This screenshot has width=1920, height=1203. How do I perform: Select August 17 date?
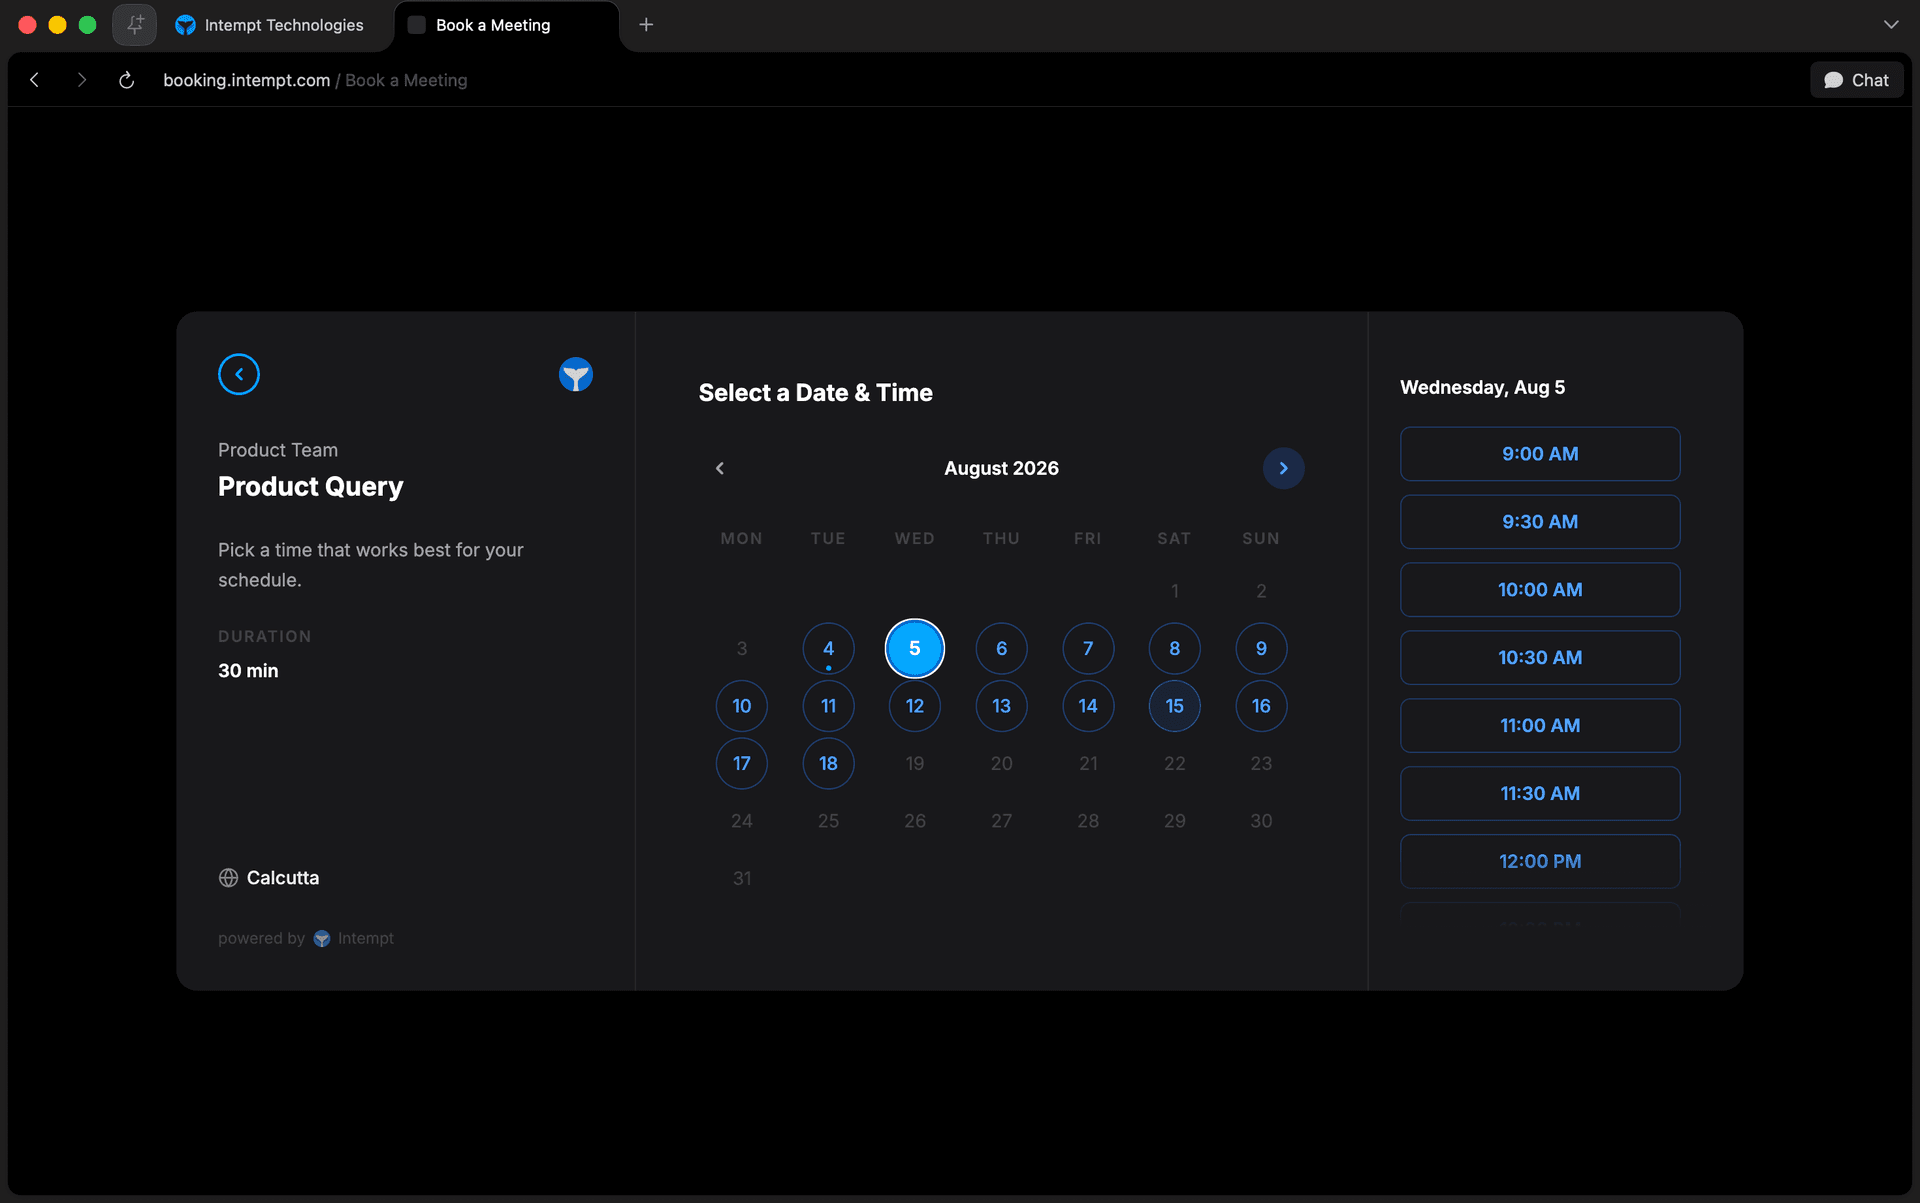[742, 763]
